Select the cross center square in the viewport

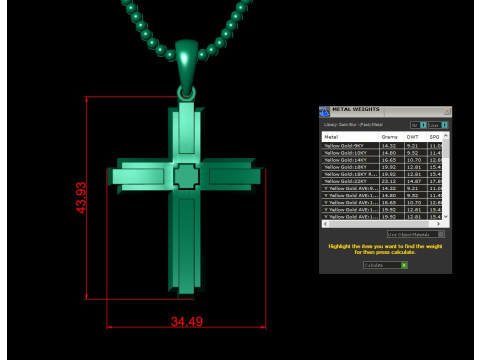pos(186,176)
